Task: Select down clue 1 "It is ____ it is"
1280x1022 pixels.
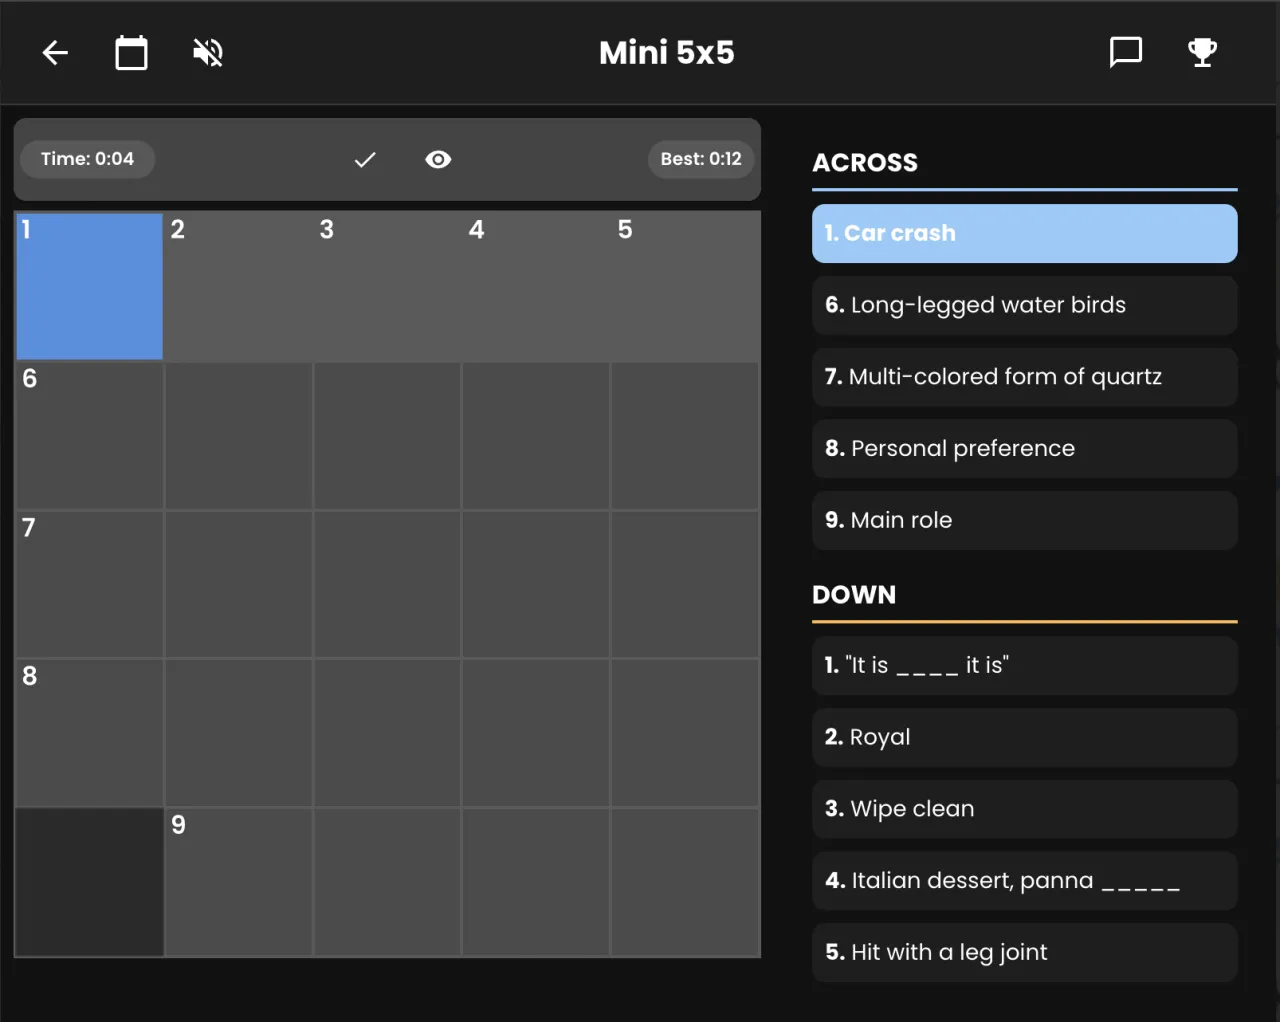Action: point(1024,666)
